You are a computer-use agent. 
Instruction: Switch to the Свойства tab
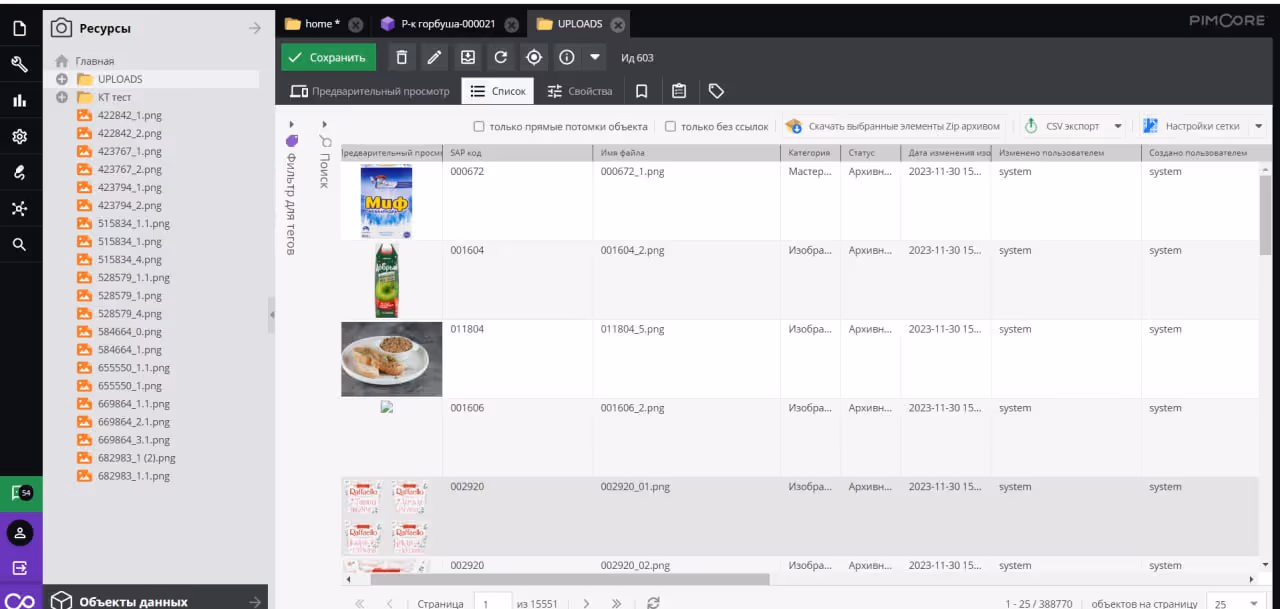pos(580,91)
